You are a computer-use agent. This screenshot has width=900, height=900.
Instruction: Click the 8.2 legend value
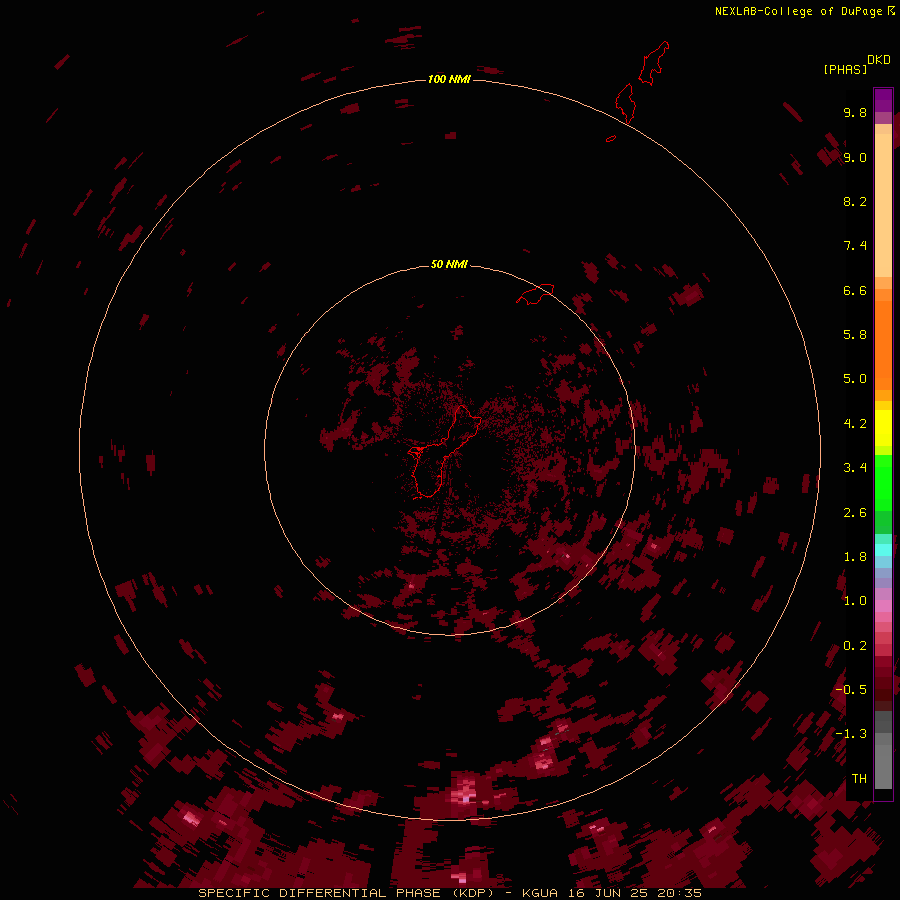tap(855, 201)
